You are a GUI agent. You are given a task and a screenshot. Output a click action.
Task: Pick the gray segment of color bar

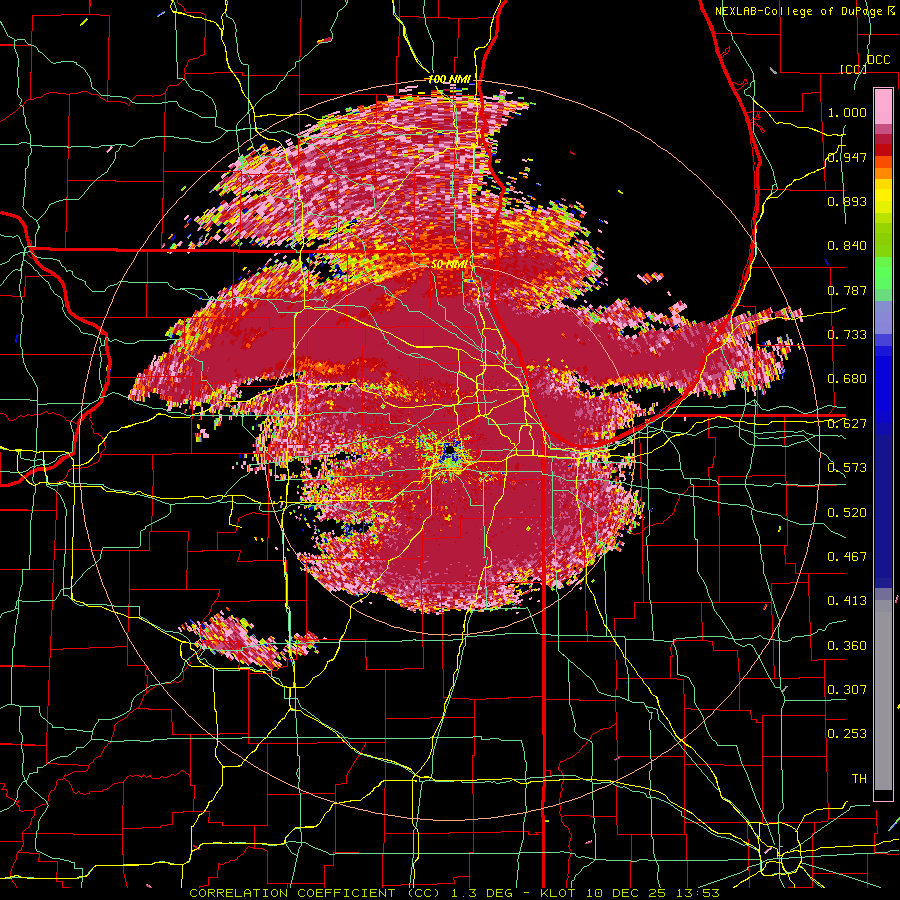(x=883, y=695)
